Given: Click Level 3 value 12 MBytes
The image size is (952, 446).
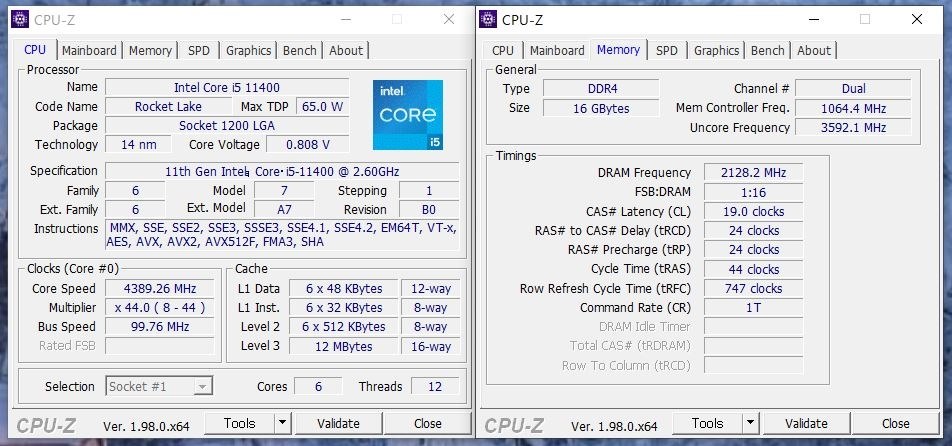Looking at the screenshot, I should [x=344, y=346].
